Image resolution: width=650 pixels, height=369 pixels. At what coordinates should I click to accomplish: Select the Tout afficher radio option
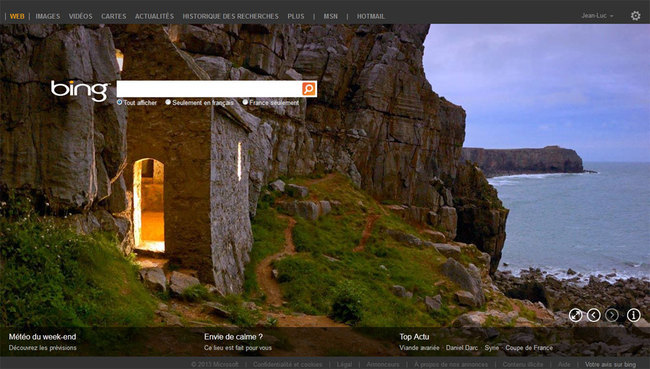coord(119,102)
